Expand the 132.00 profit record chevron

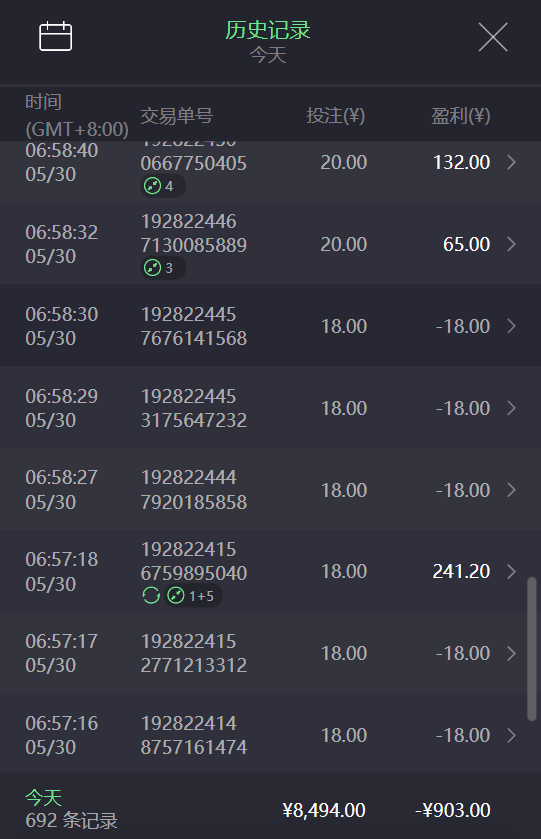512,162
